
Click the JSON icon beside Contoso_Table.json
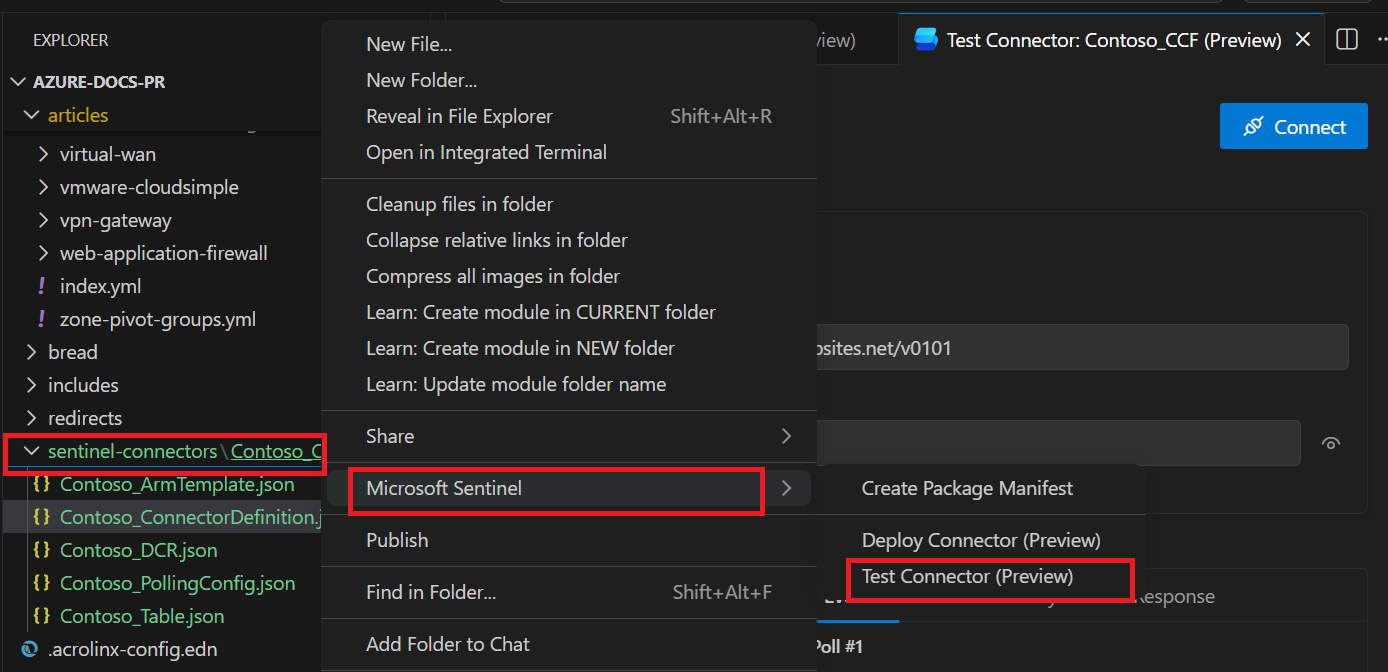pos(42,616)
